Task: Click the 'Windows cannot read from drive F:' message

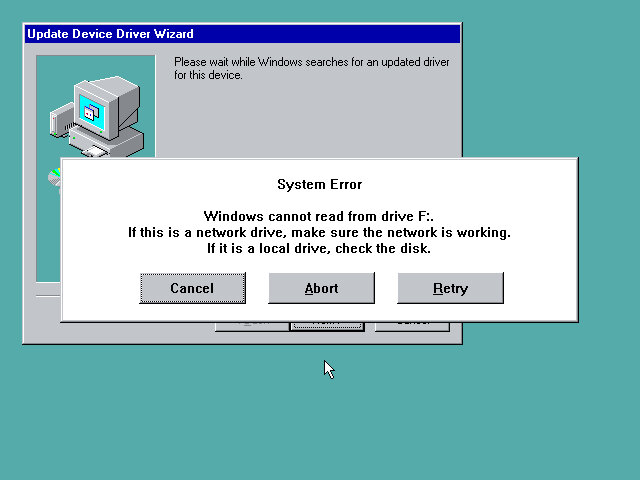Action: click(319, 216)
